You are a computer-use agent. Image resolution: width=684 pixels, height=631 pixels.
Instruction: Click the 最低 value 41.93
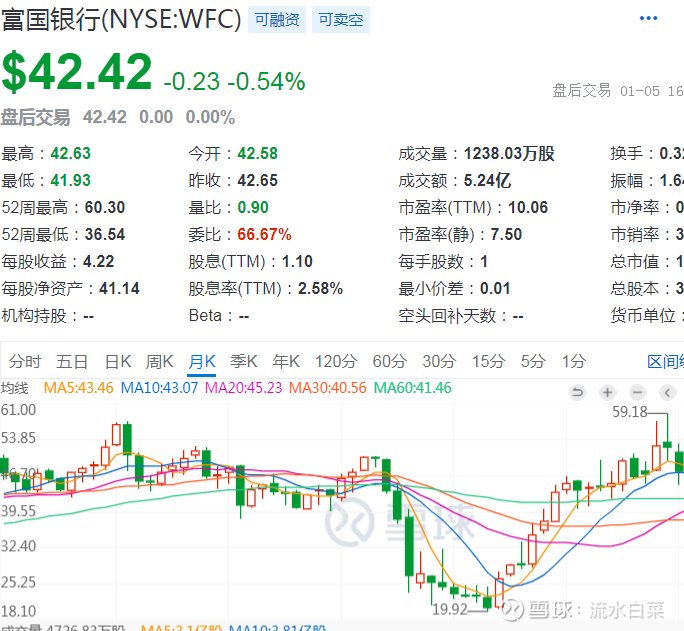[71, 181]
